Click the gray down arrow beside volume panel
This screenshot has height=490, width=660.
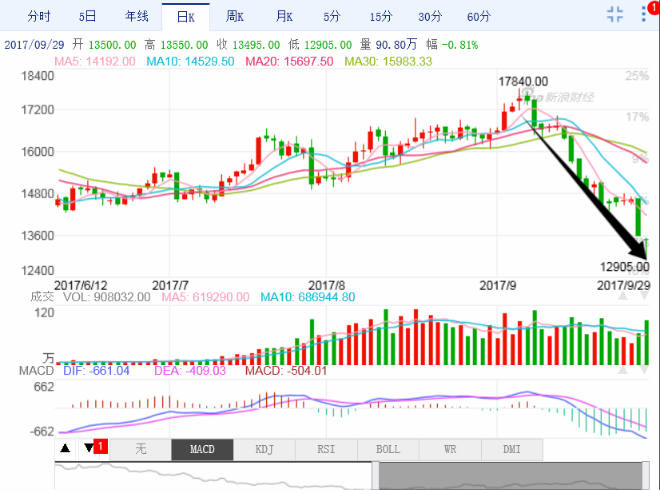coord(644,296)
